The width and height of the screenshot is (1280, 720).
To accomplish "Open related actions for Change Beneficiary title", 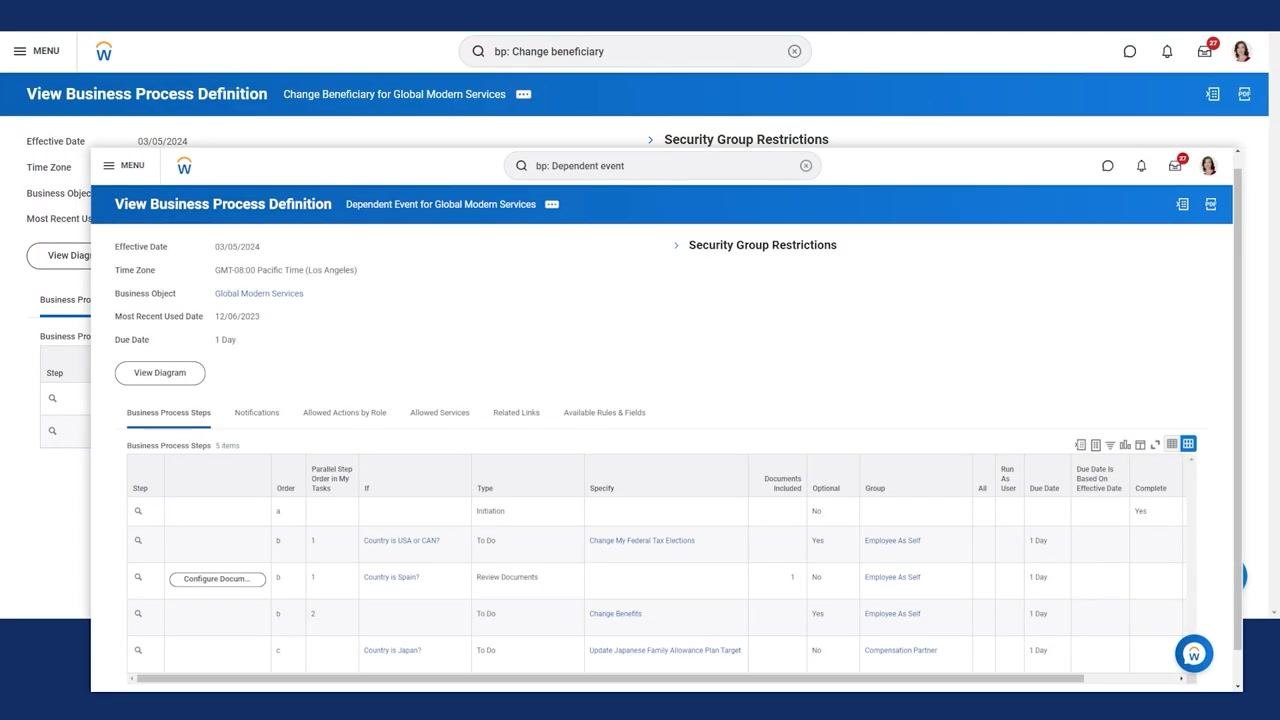I will [x=524, y=94].
